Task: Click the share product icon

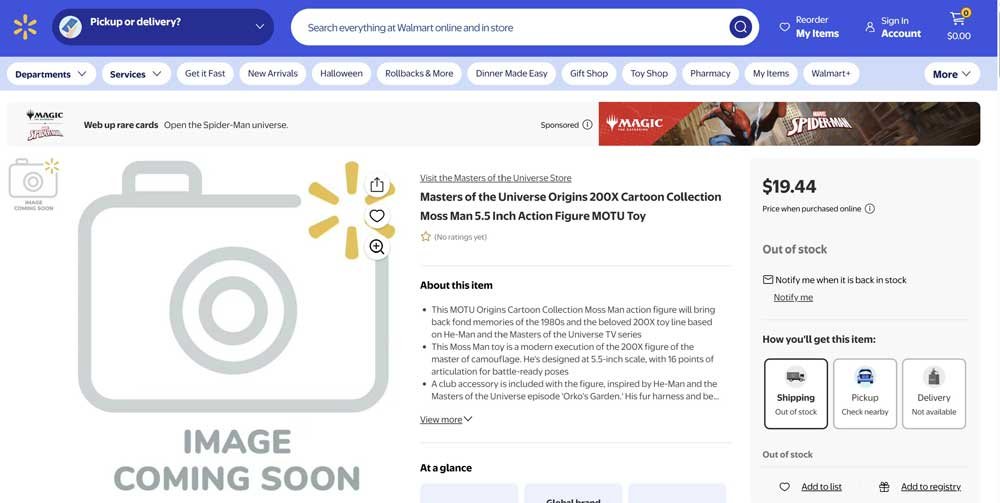Action: coord(377,185)
